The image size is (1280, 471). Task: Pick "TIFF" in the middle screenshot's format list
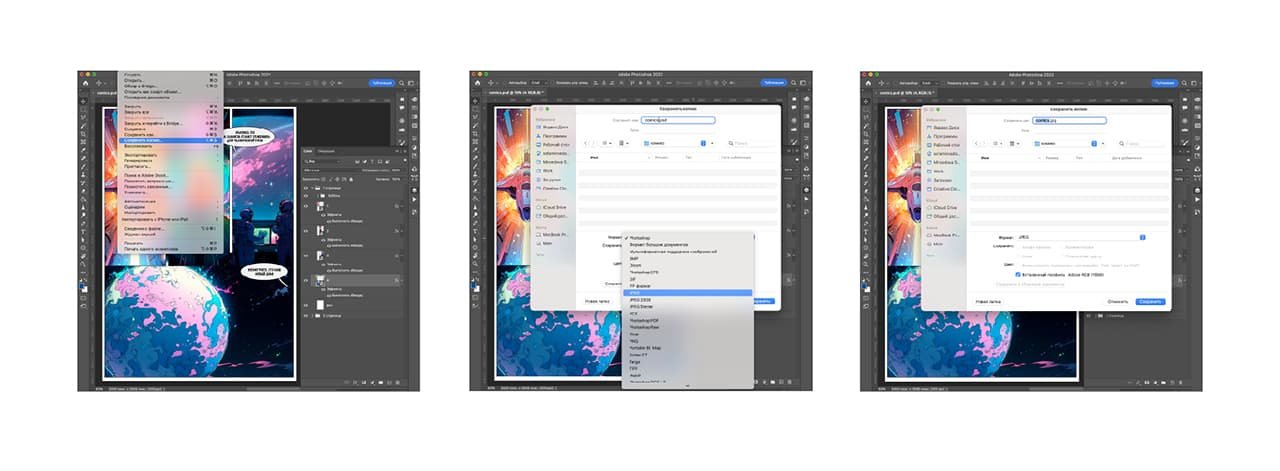pos(688,369)
